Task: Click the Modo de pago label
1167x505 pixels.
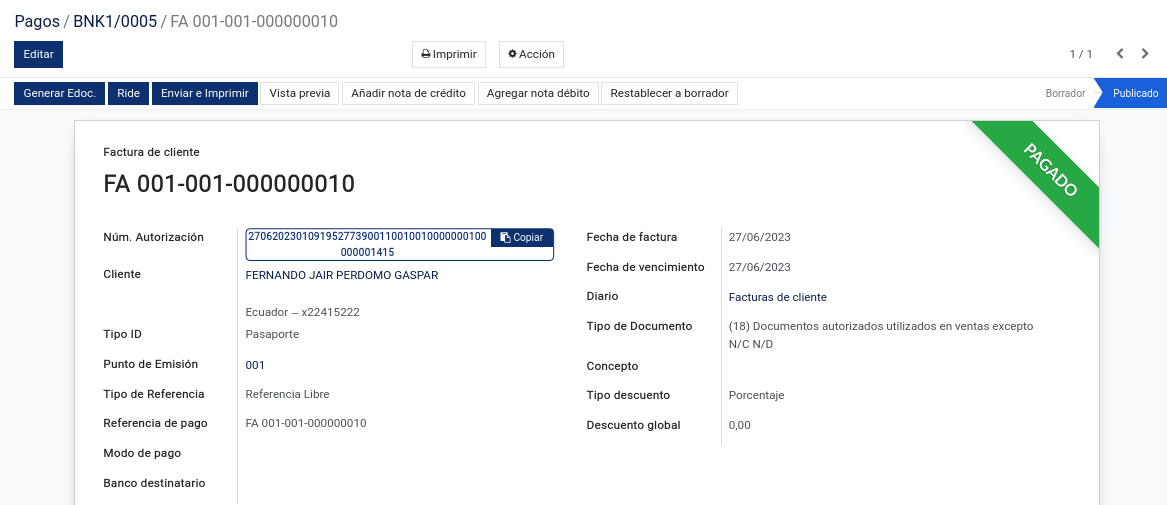Action: (142, 453)
